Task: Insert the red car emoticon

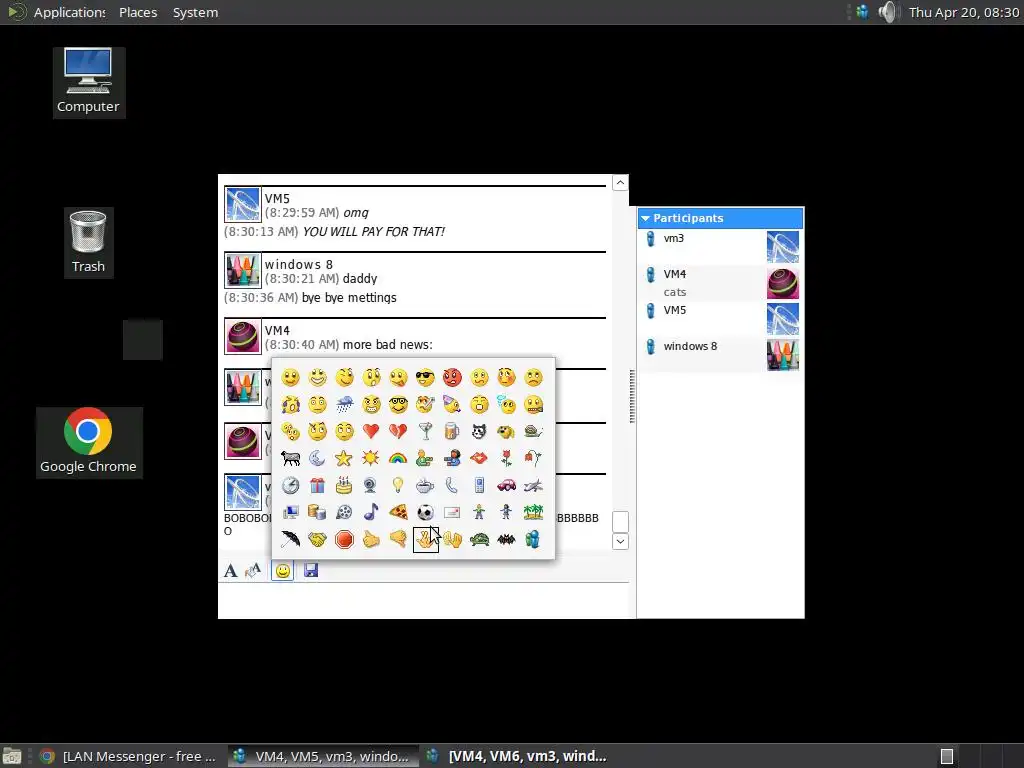Action: click(506, 485)
